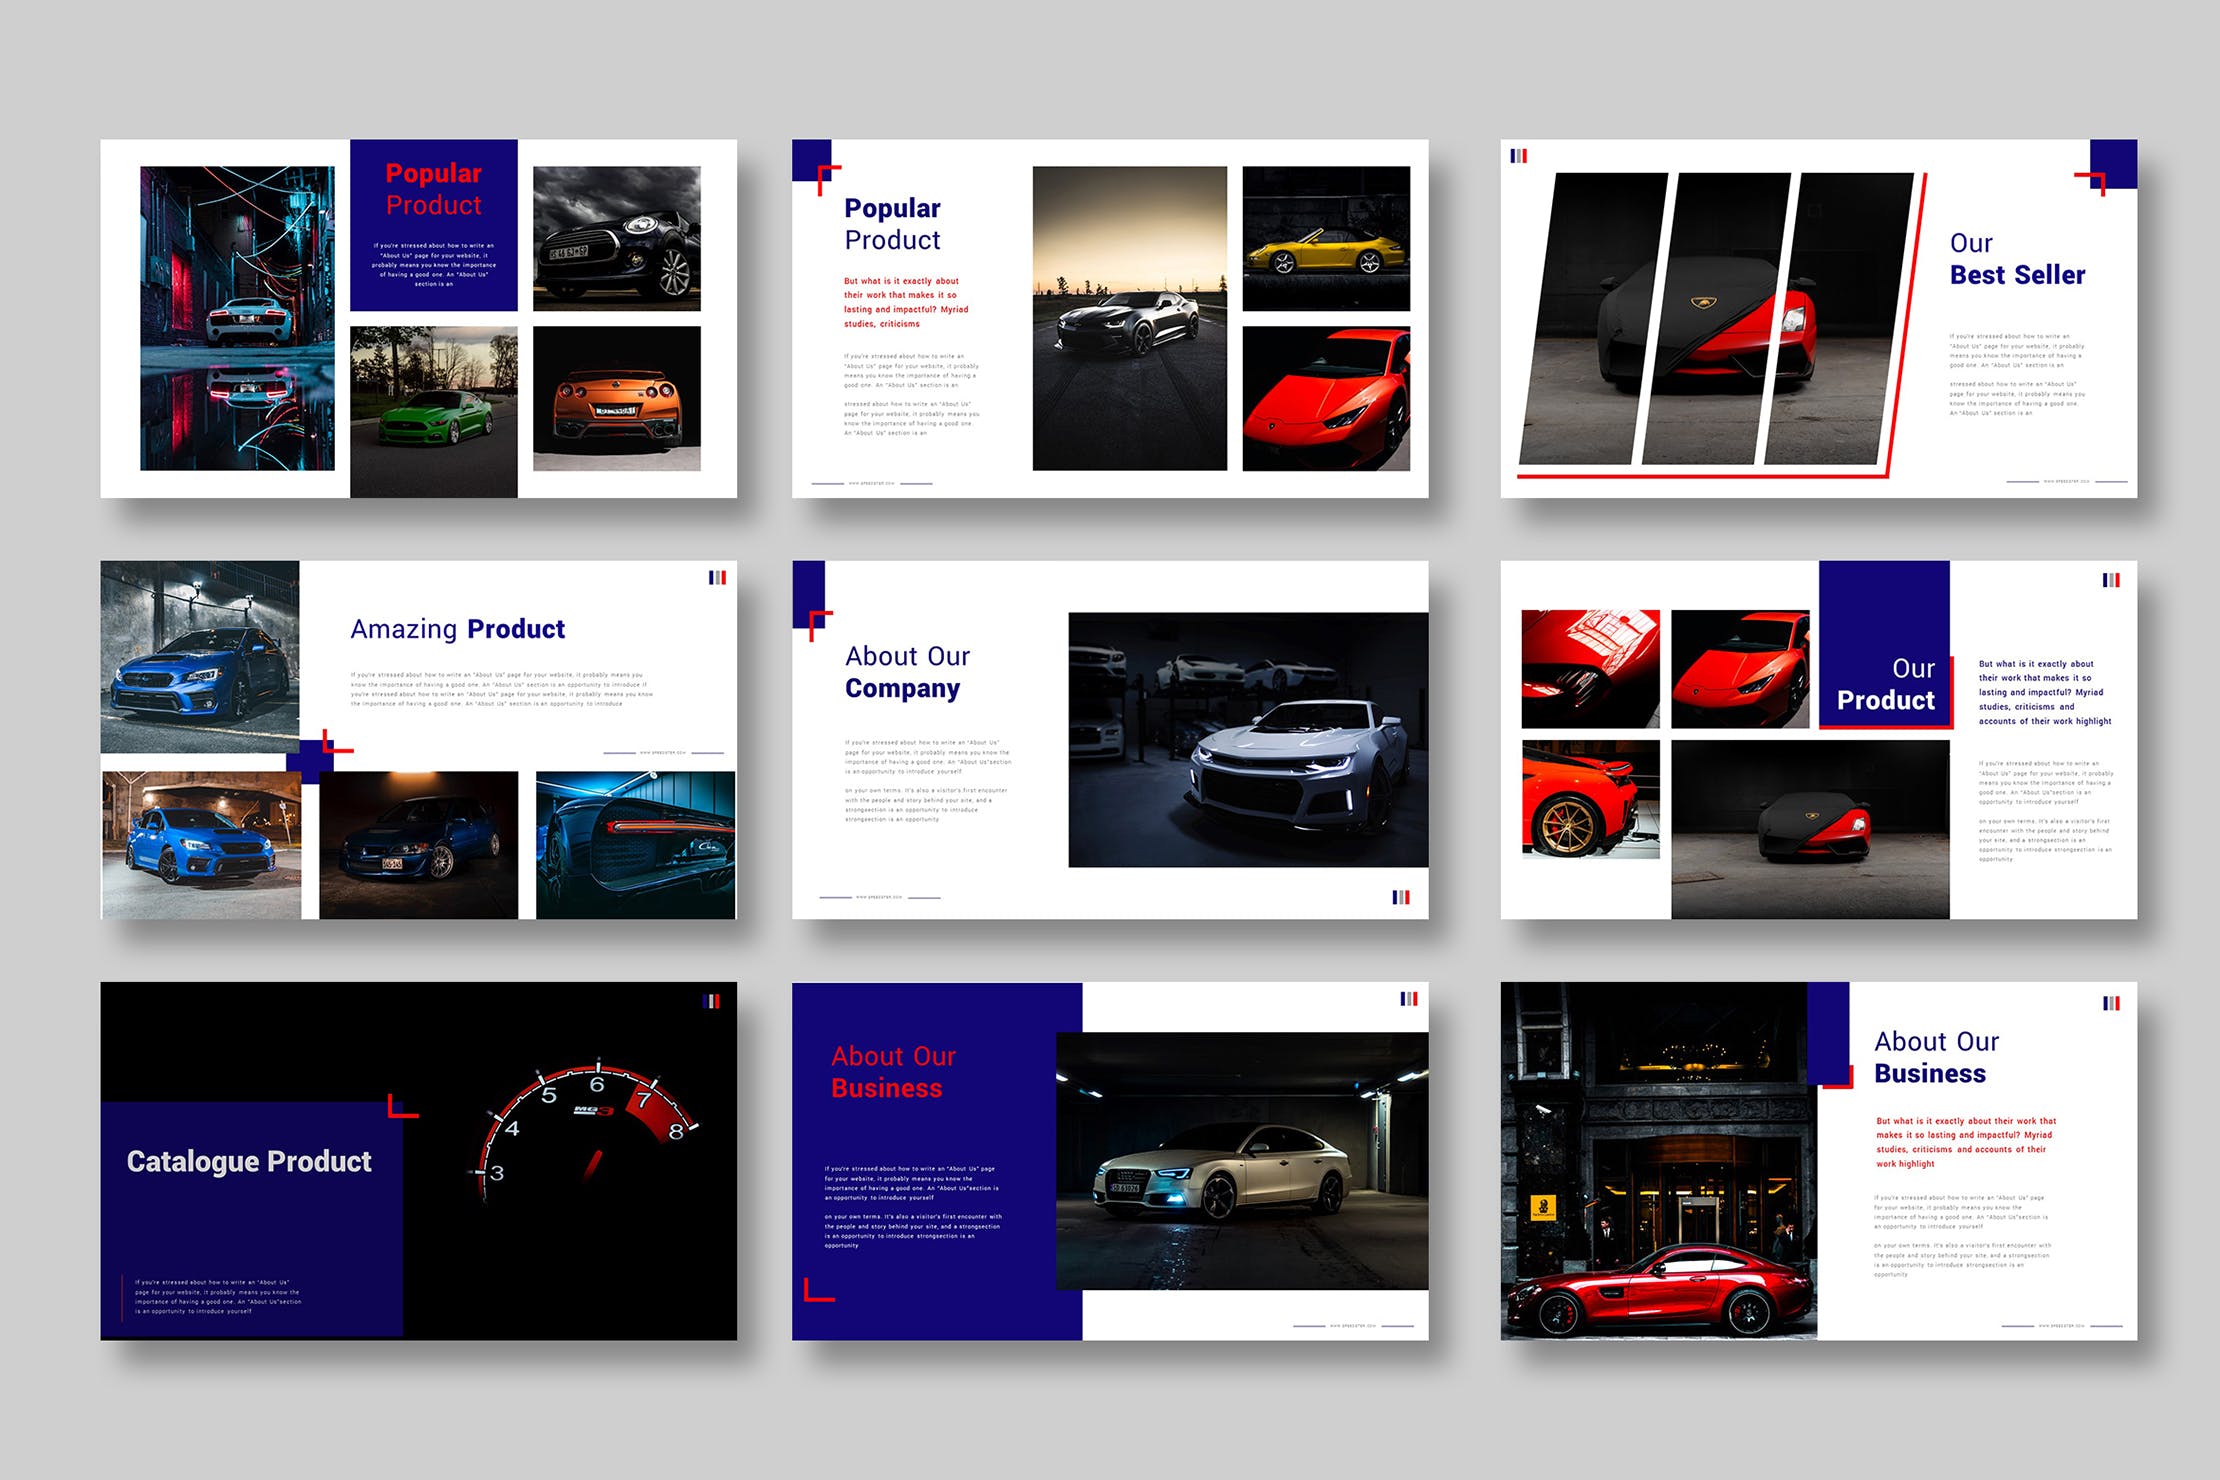2220x1480 pixels.
Task: Click the 'About Our Company' heading
Action: pyautogui.click(x=906, y=672)
